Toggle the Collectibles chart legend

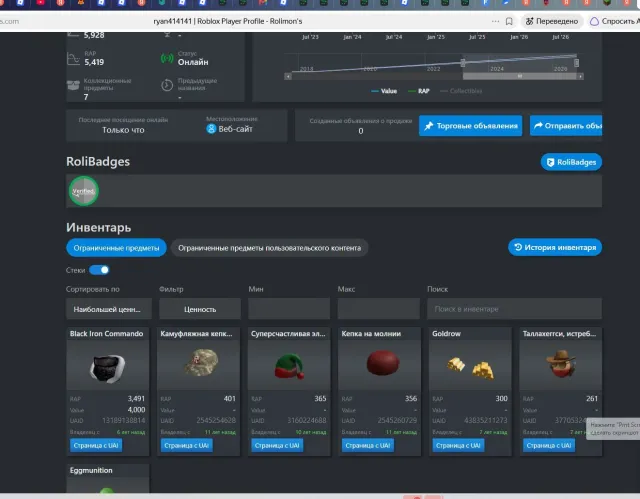pos(461,91)
